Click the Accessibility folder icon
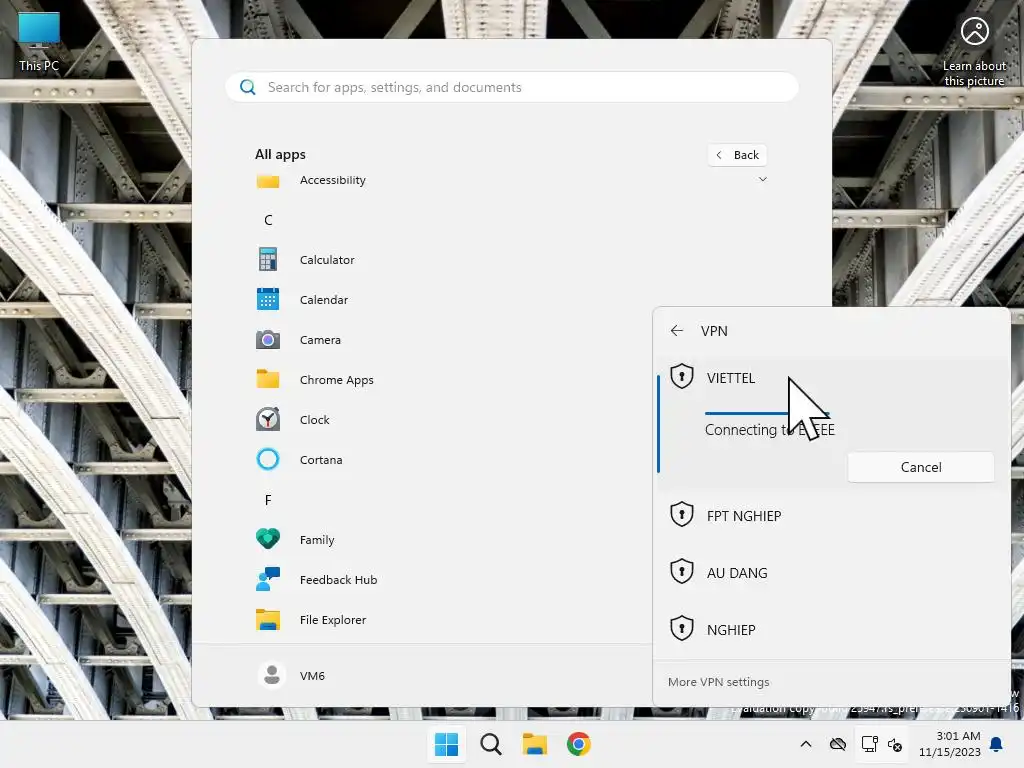1024x768 pixels. click(268, 182)
